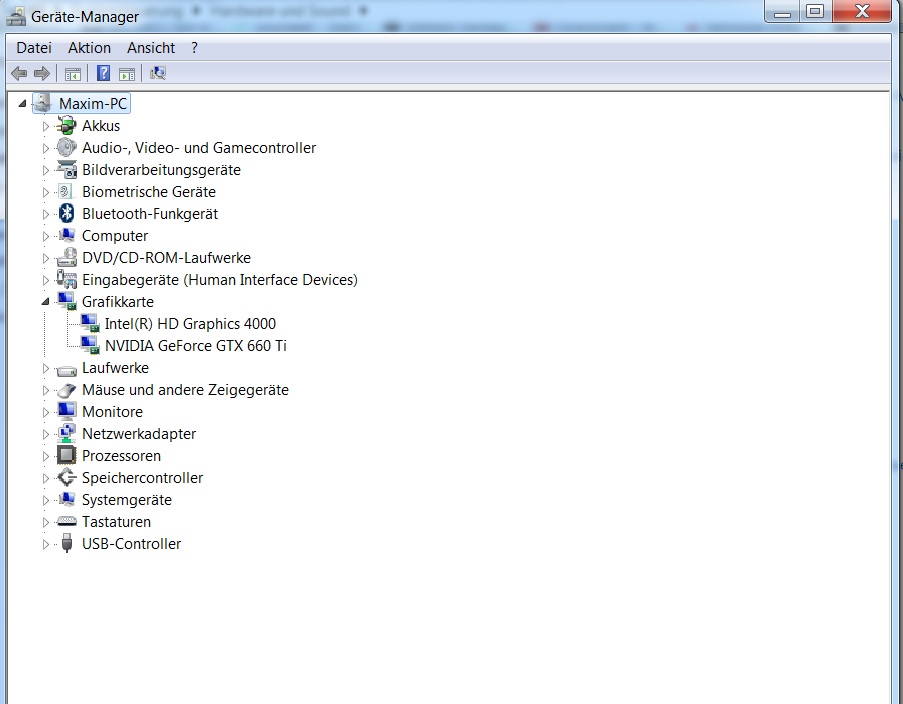Screen dimensions: 903x704
Task: Expand the Tastaturen category
Action: click(x=45, y=522)
